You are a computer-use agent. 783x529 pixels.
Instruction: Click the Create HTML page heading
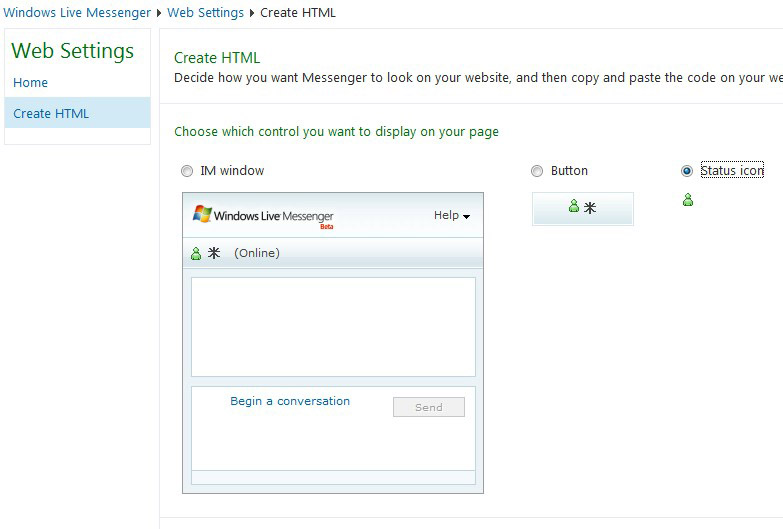[x=217, y=57]
